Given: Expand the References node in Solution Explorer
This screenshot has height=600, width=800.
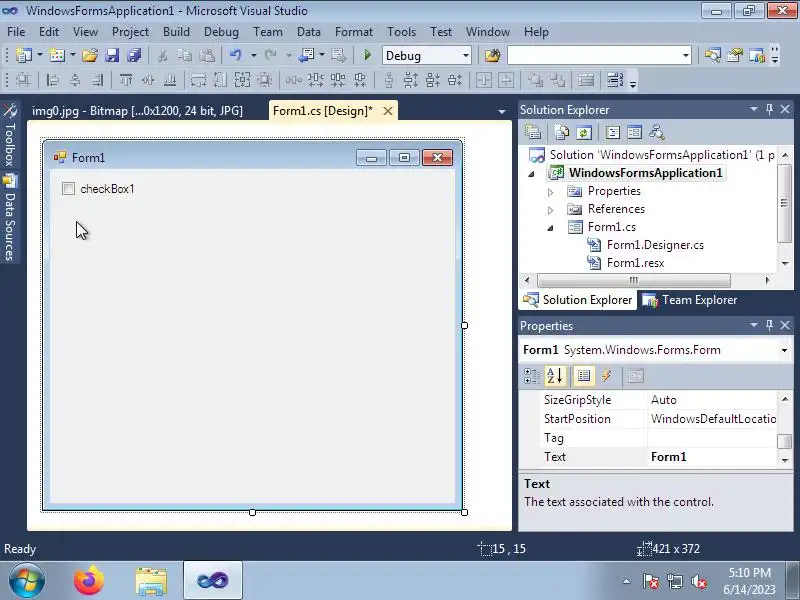Looking at the screenshot, I should point(551,210).
